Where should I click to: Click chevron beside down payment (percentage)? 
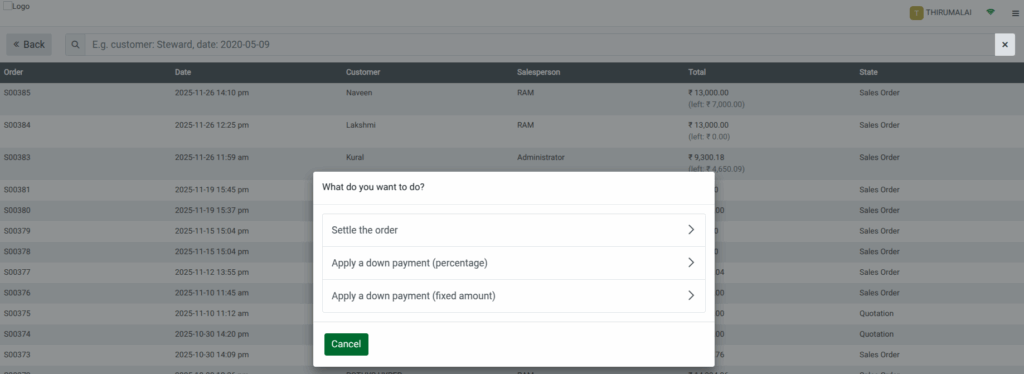click(x=691, y=262)
